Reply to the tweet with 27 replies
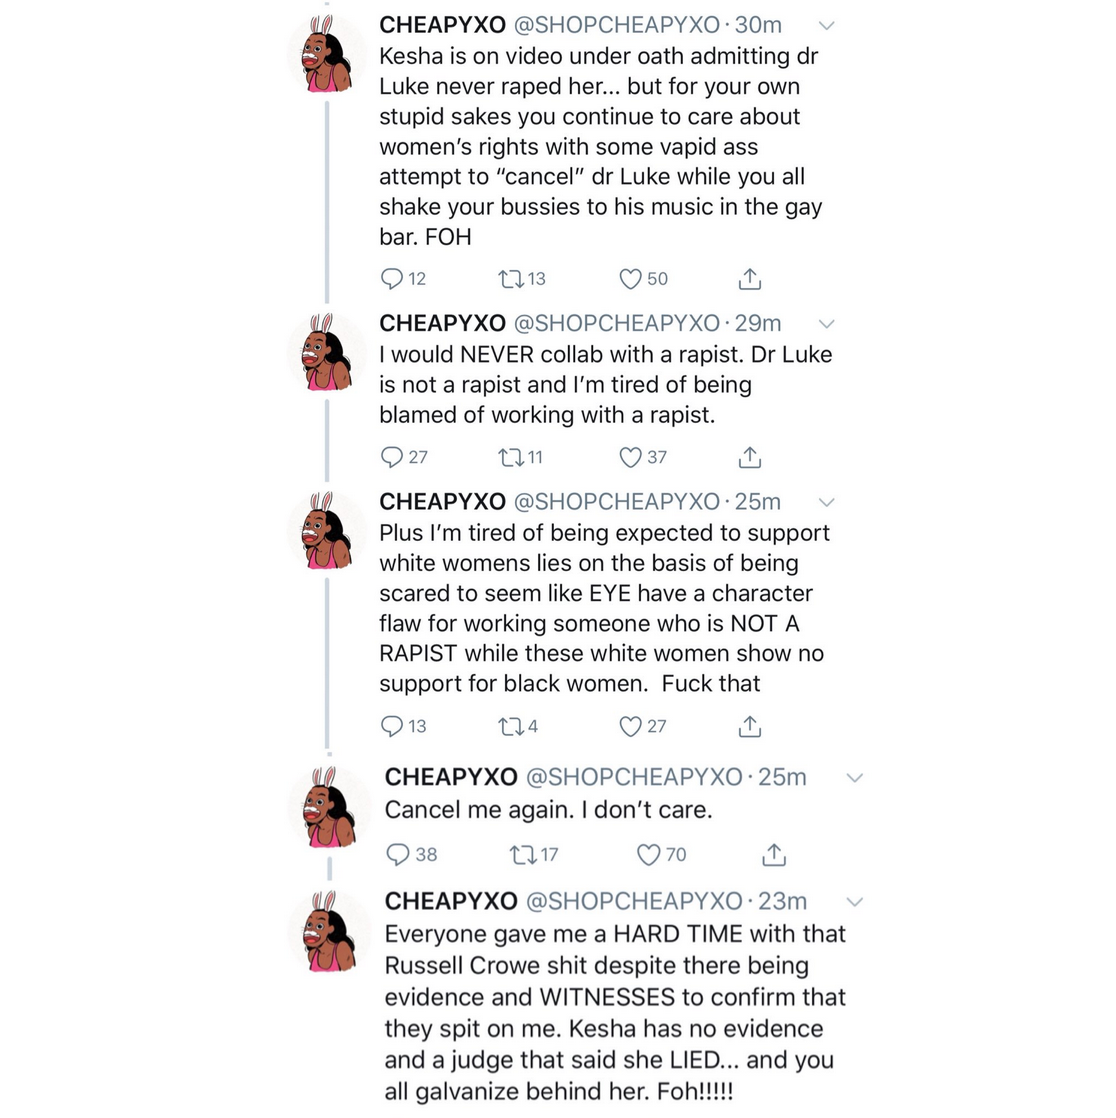Image resolution: width=1116 pixels, height=1118 pixels. click(392, 457)
